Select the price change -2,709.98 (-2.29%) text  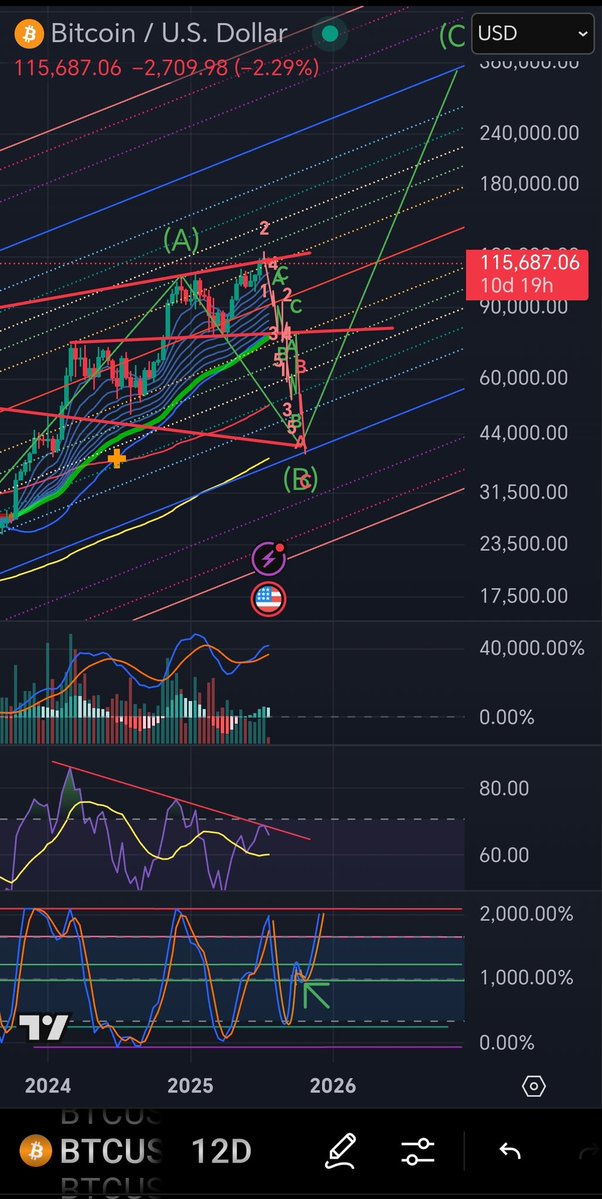coord(226,68)
